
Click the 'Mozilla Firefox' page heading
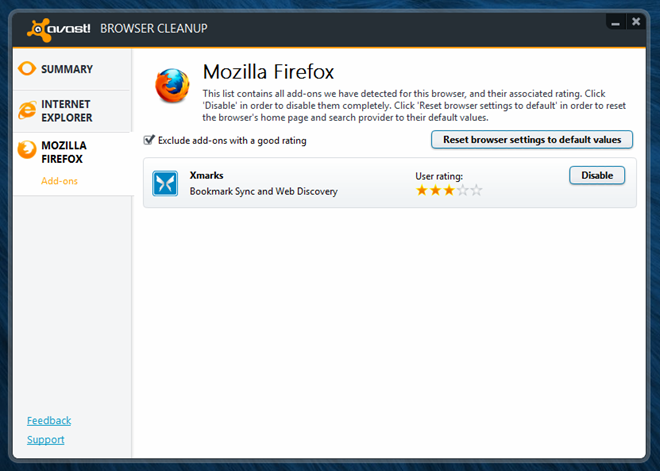pyautogui.click(x=268, y=72)
